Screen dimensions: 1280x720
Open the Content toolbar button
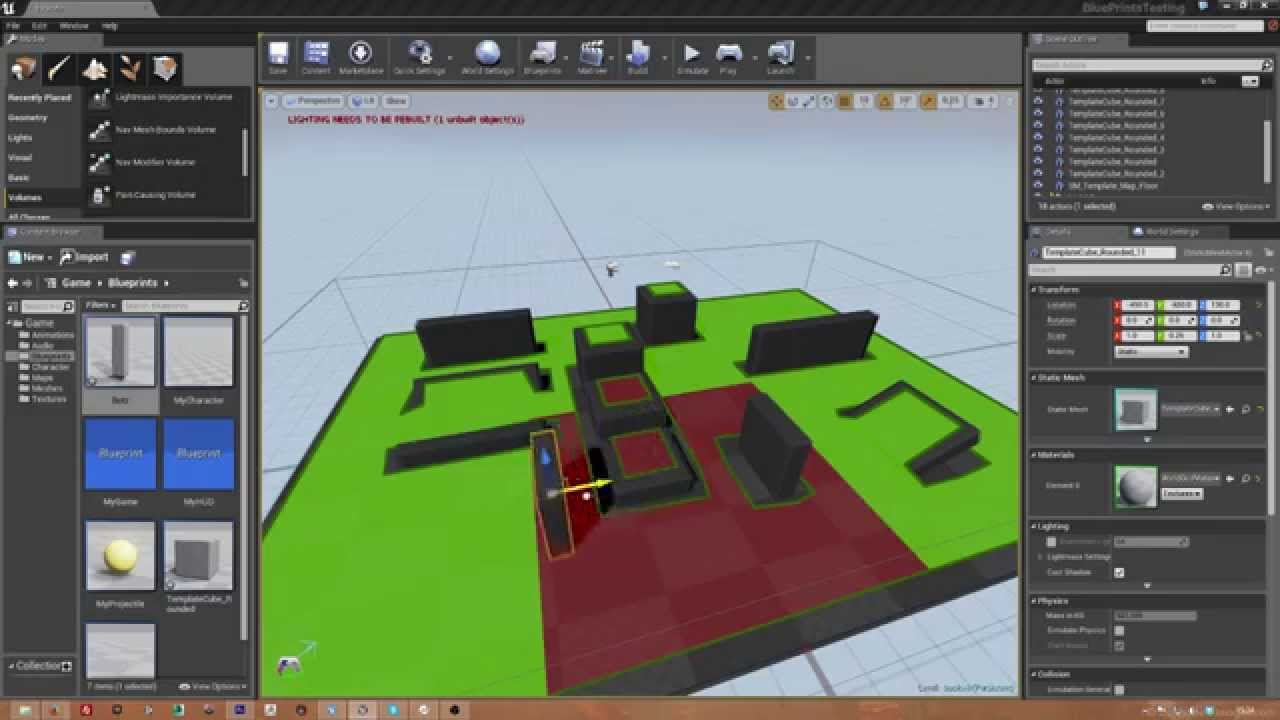coord(316,56)
